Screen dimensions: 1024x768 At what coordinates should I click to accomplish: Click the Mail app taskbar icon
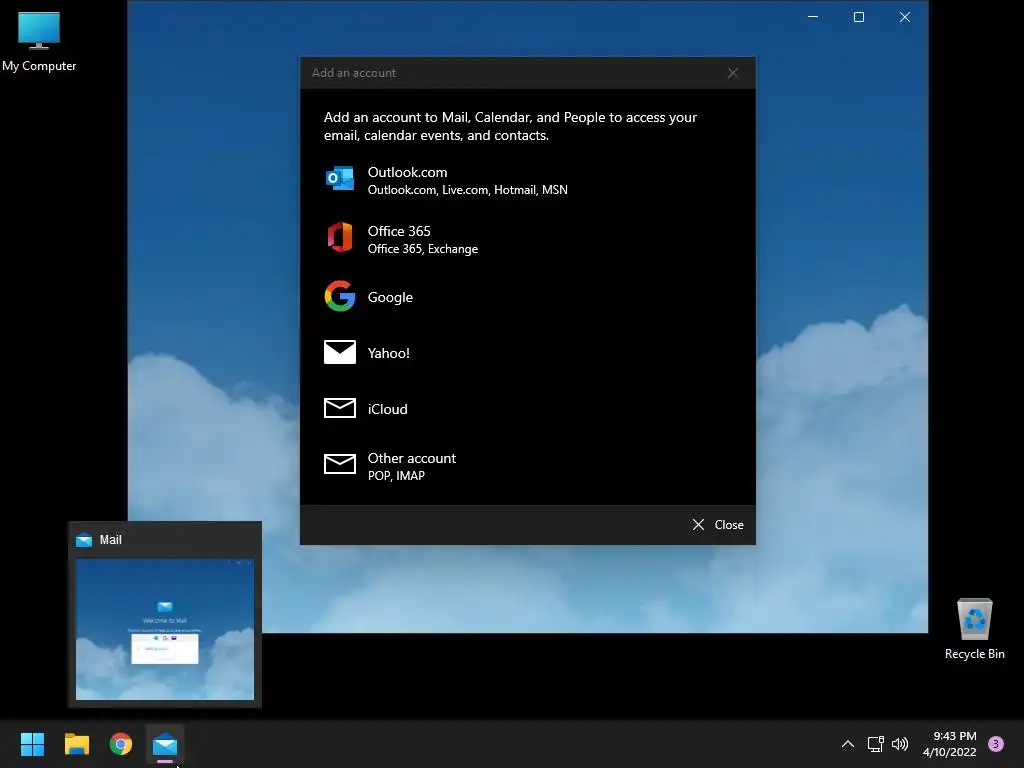pyautogui.click(x=165, y=744)
